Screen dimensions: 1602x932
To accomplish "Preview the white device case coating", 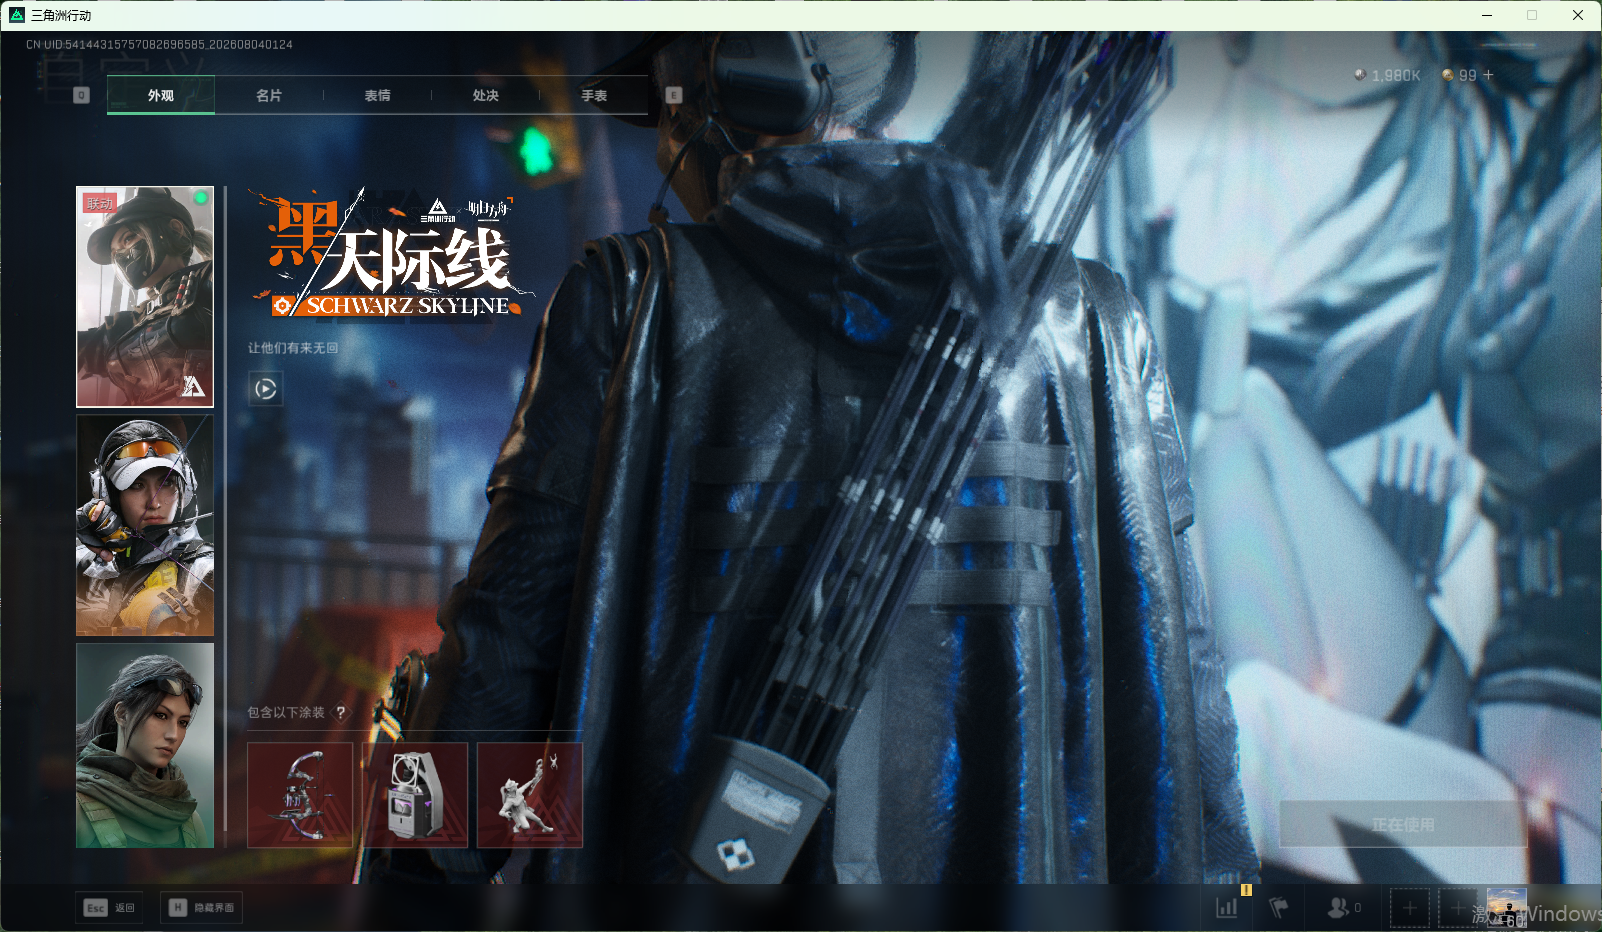I will 415,795.
